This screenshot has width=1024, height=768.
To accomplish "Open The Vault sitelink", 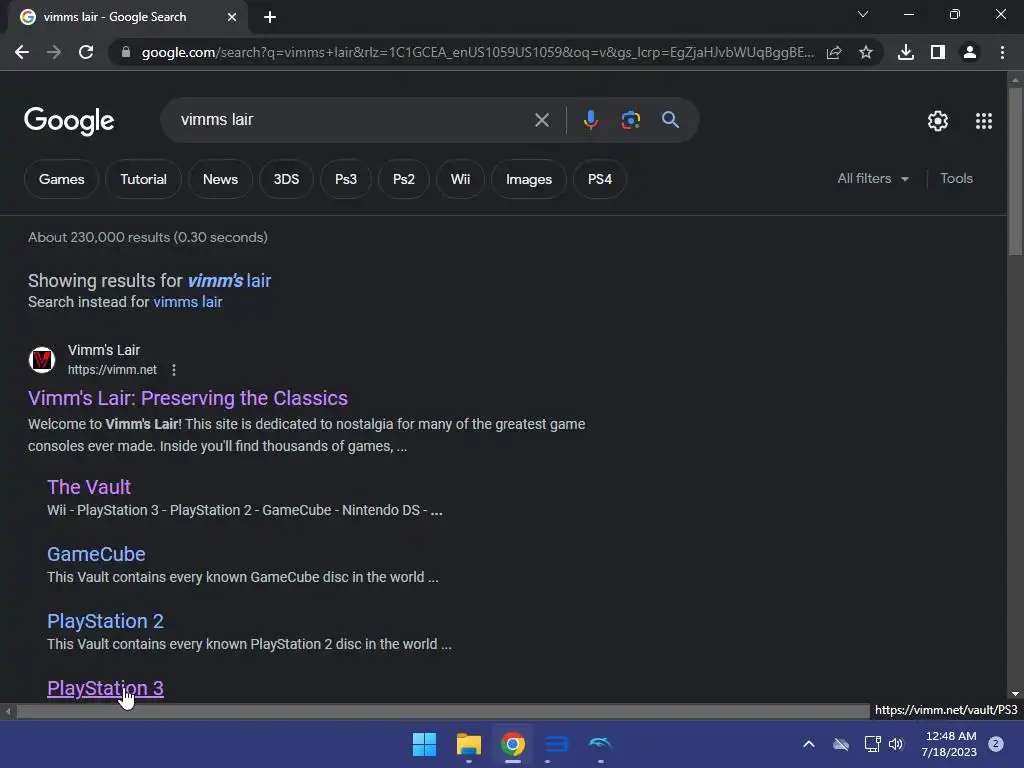I will click(x=89, y=487).
